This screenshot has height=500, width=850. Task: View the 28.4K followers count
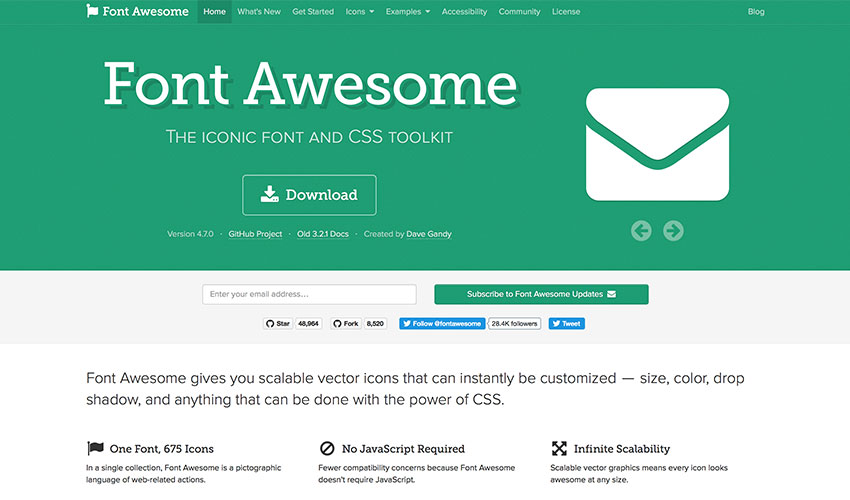click(514, 324)
